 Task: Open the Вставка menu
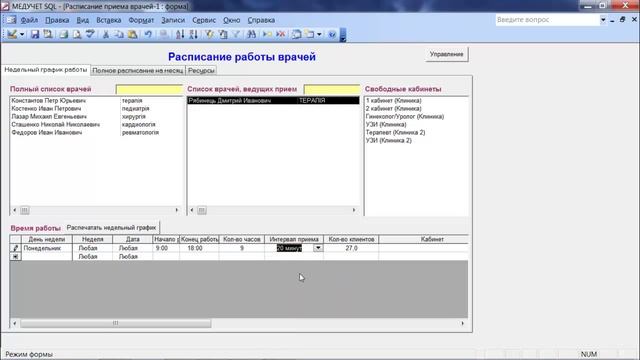coord(109,20)
